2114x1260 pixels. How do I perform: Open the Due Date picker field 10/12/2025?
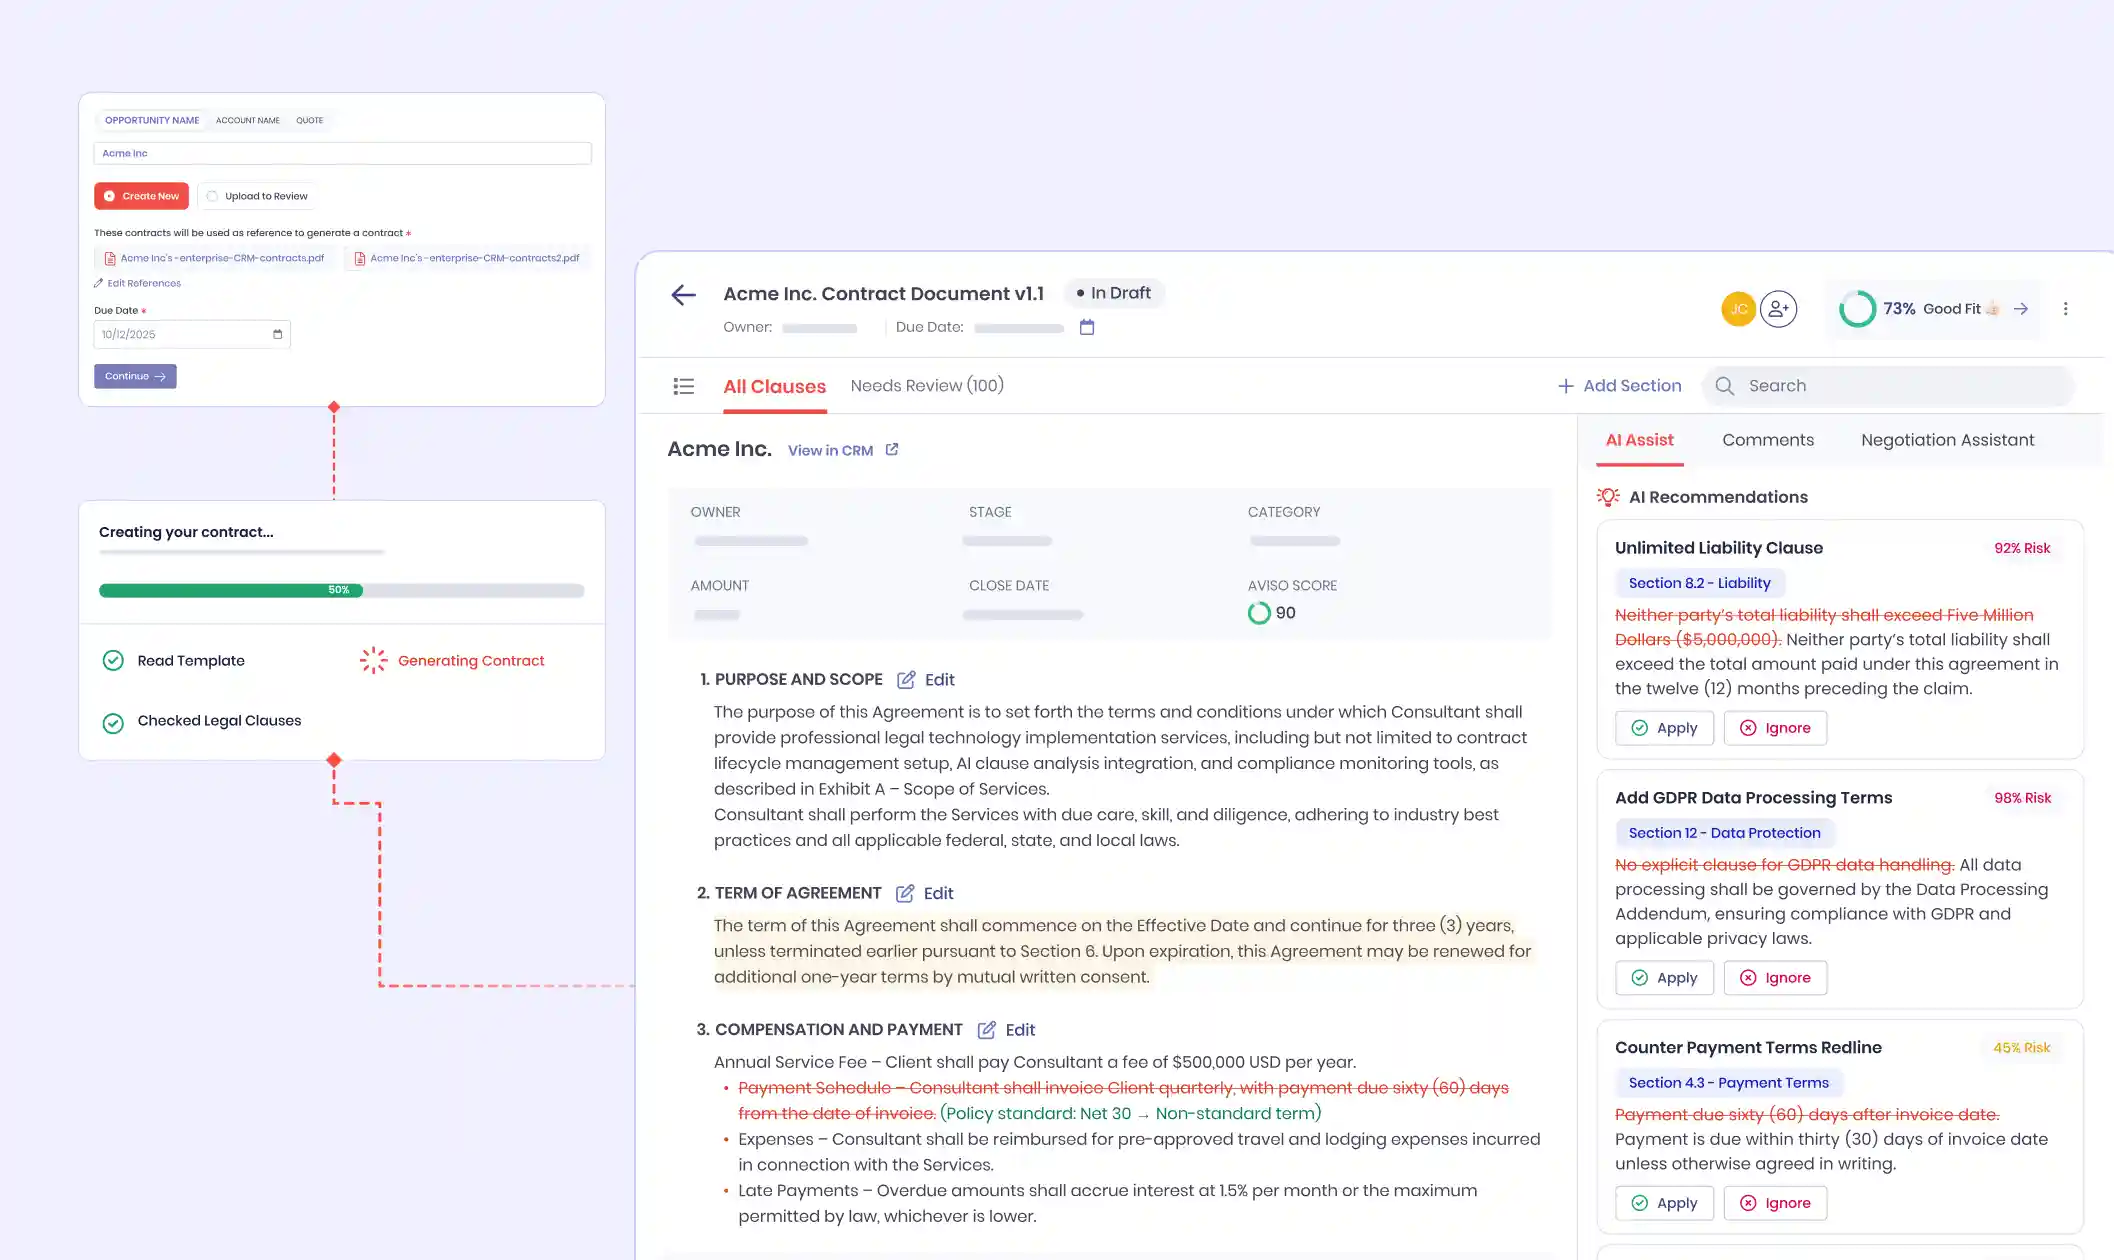191,334
